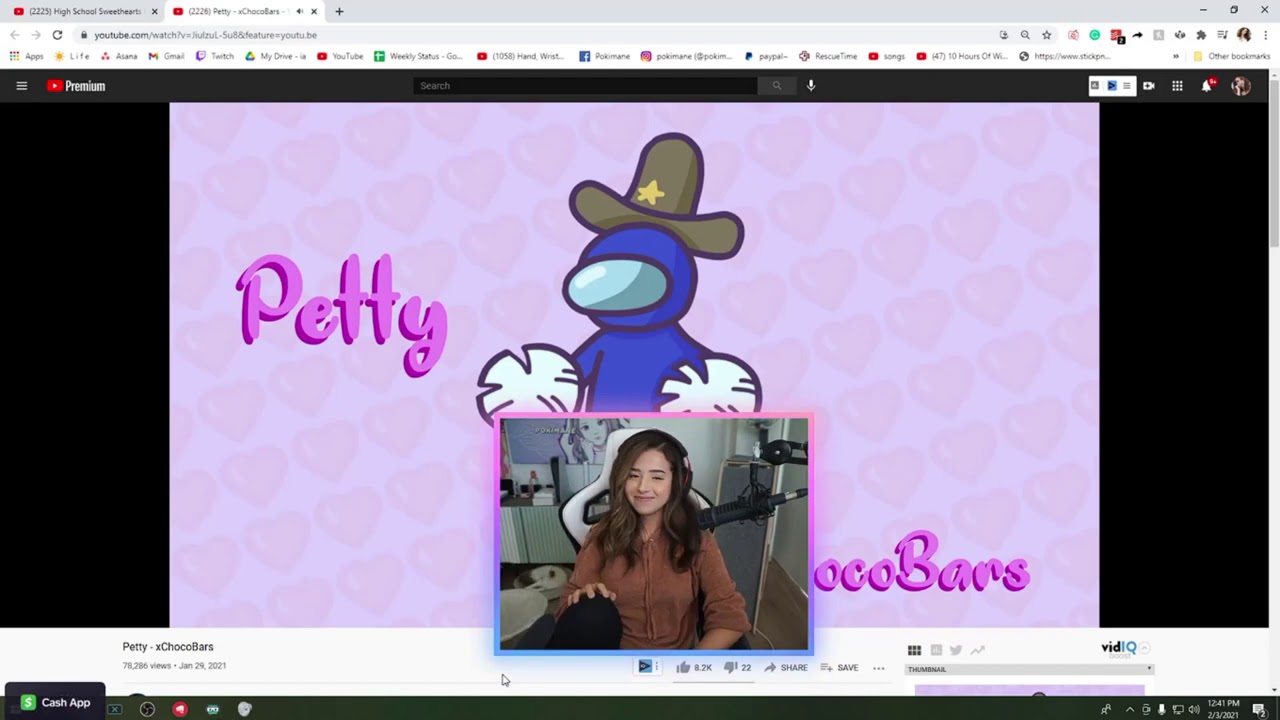The width and height of the screenshot is (1280, 720).
Task: Click the YouTube search field
Action: [x=586, y=86]
